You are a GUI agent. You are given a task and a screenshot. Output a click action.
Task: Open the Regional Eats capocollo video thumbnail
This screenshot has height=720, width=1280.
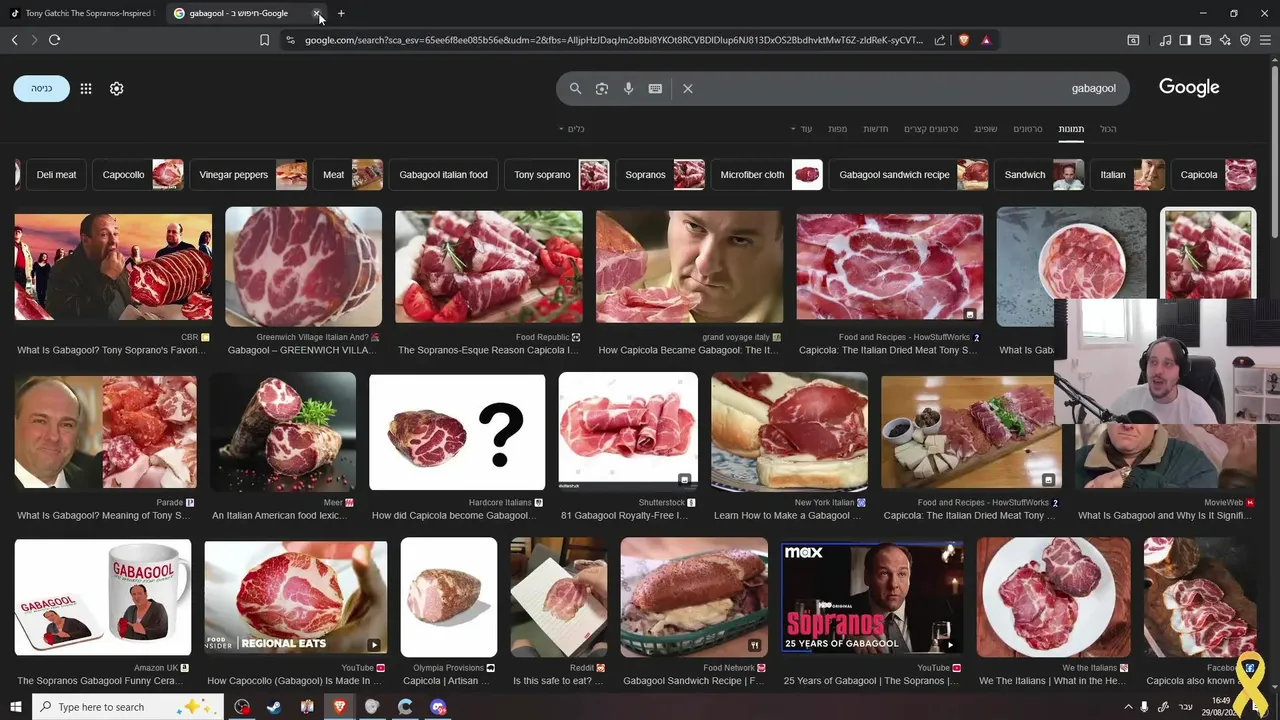click(x=296, y=597)
